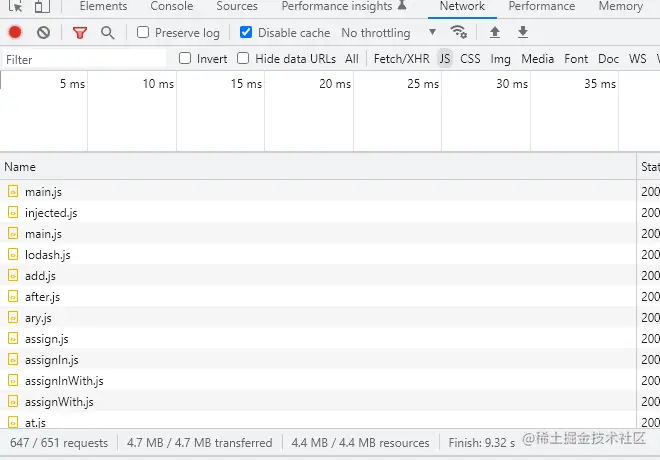Image resolution: width=660 pixels, height=460 pixels.
Task: Open network search with magnifier icon
Action: tap(108, 32)
